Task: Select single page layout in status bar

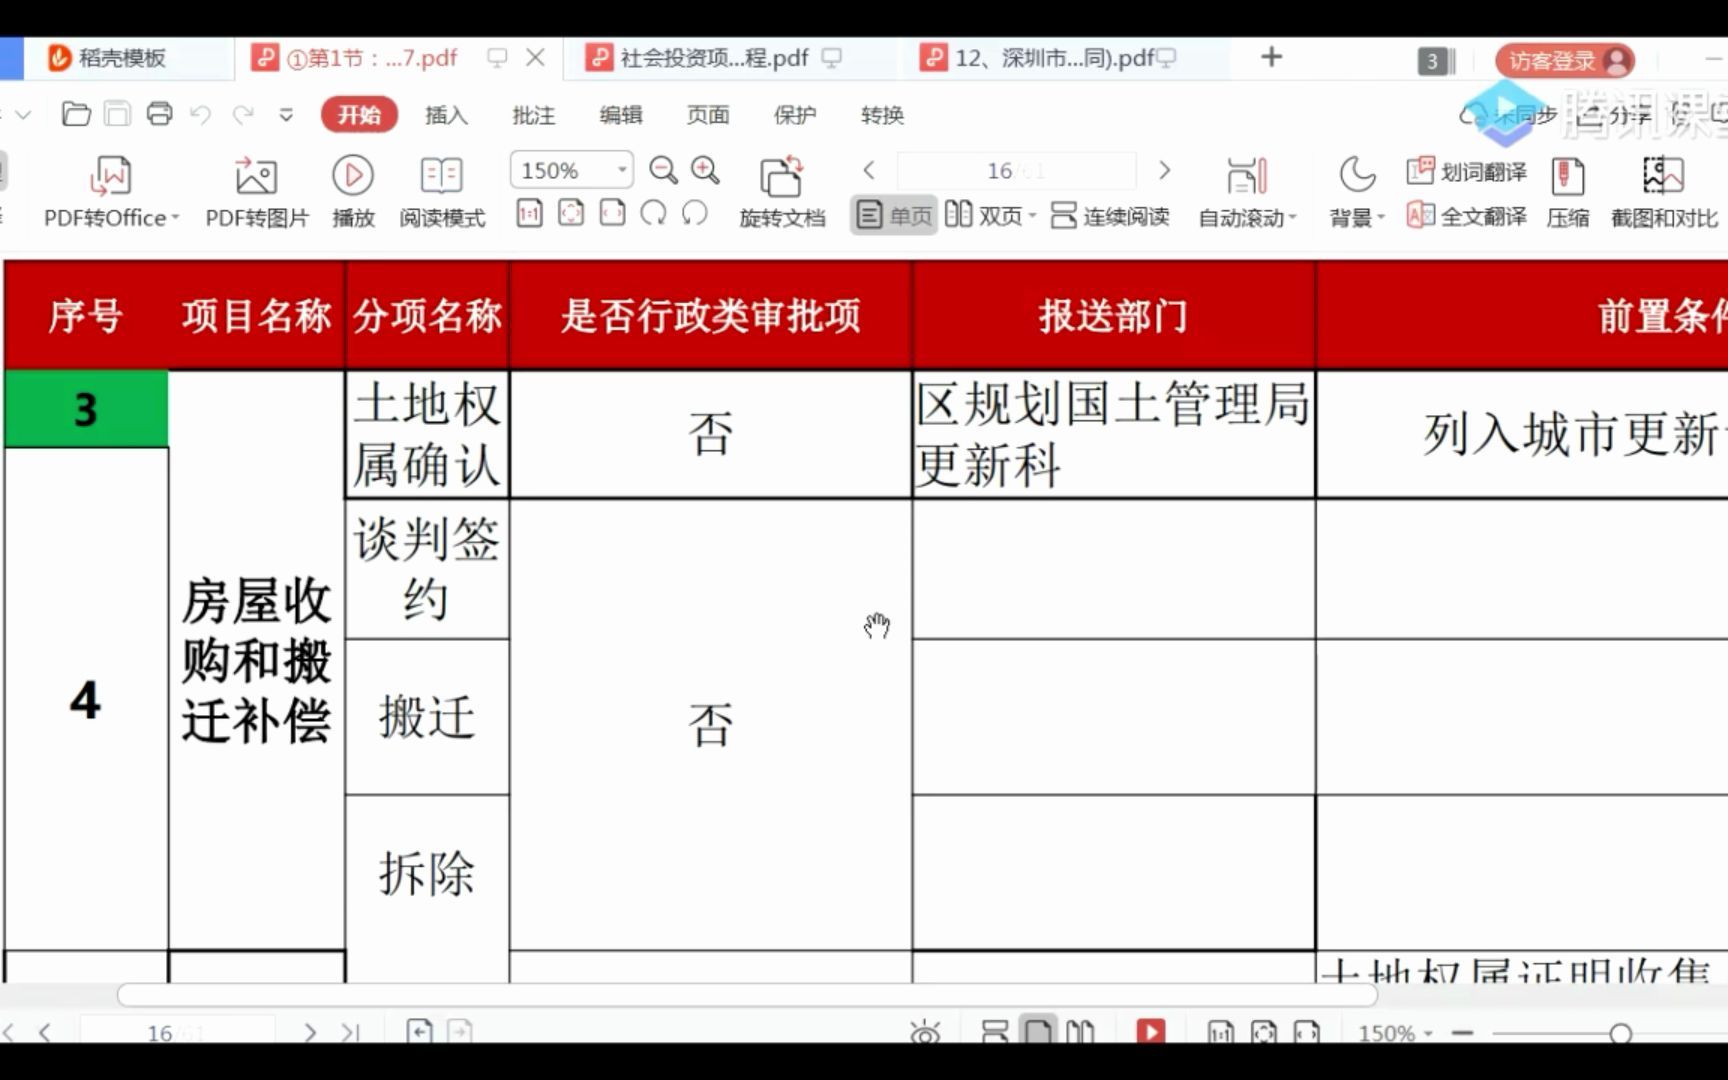Action: tap(1038, 1030)
